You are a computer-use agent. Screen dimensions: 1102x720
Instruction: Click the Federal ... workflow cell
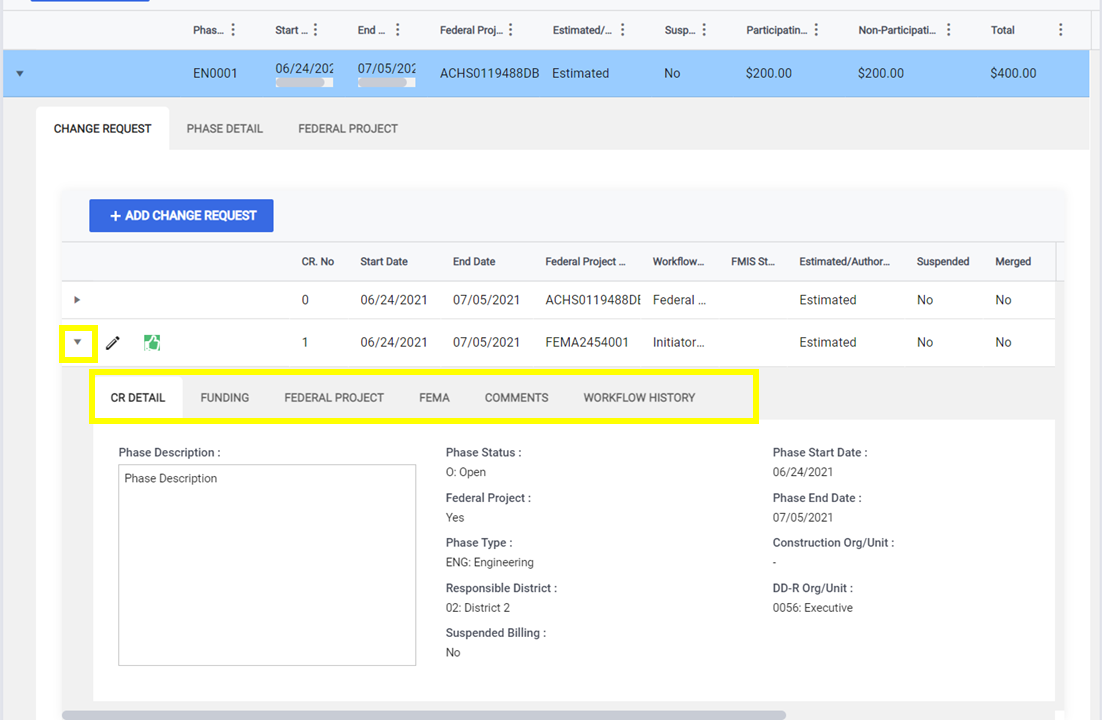[679, 300]
